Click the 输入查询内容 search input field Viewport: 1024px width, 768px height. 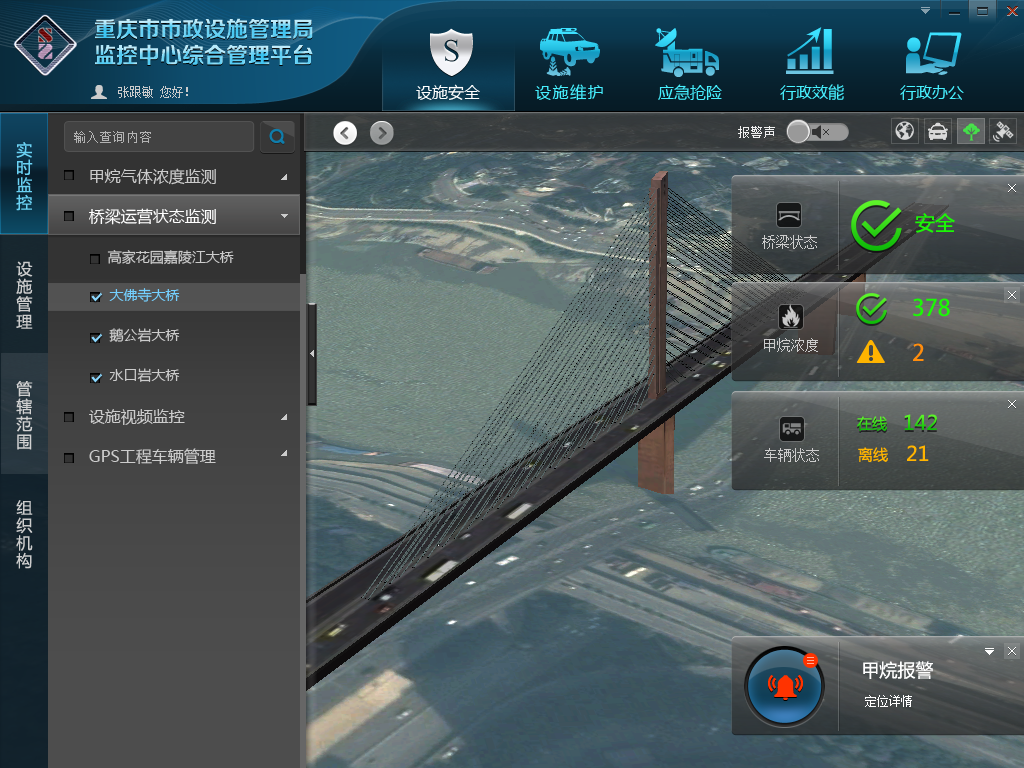(x=159, y=137)
